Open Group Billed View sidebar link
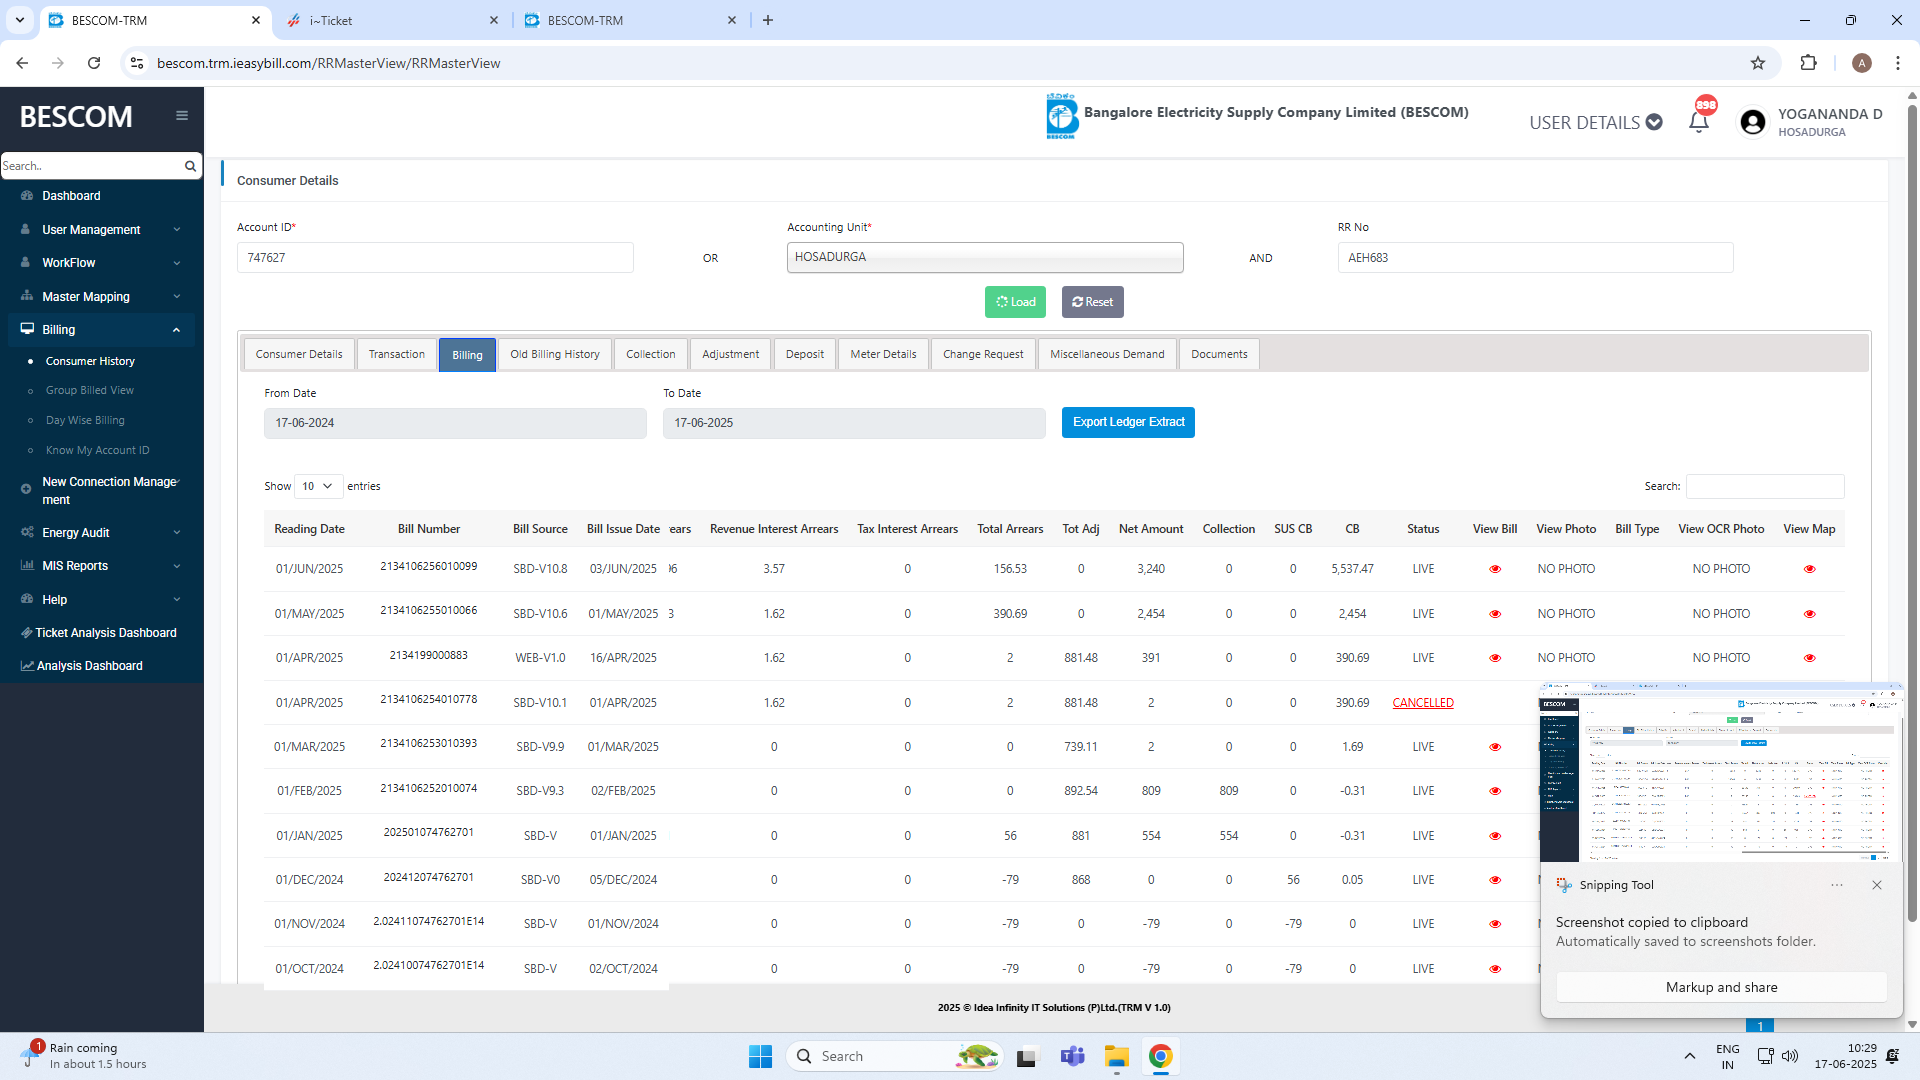The width and height of the screenshot is (1920, 1080). pyautogui.click(x=89, y=391)
